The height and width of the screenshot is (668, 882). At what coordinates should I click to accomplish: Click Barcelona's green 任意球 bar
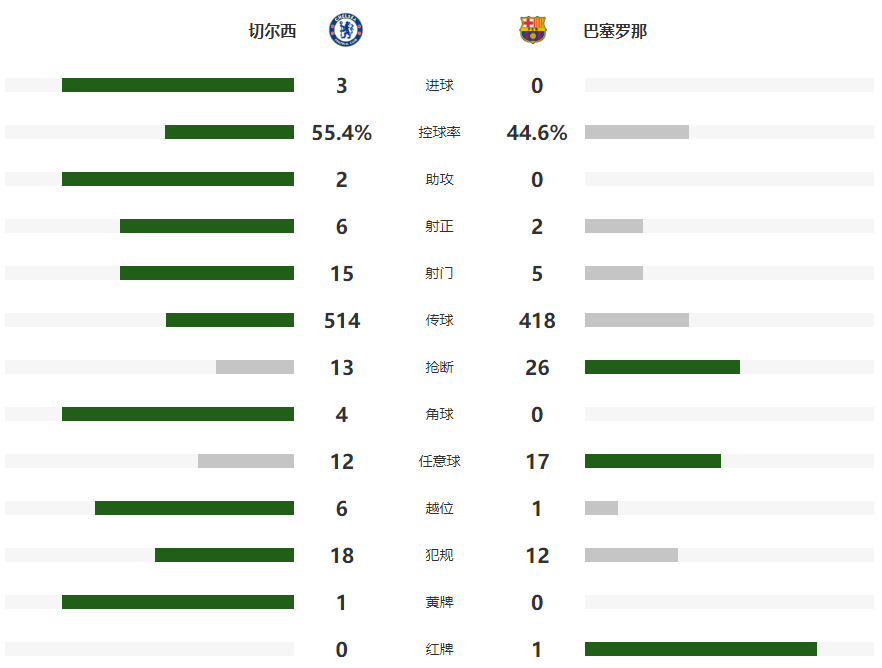[x=653, y=461]
